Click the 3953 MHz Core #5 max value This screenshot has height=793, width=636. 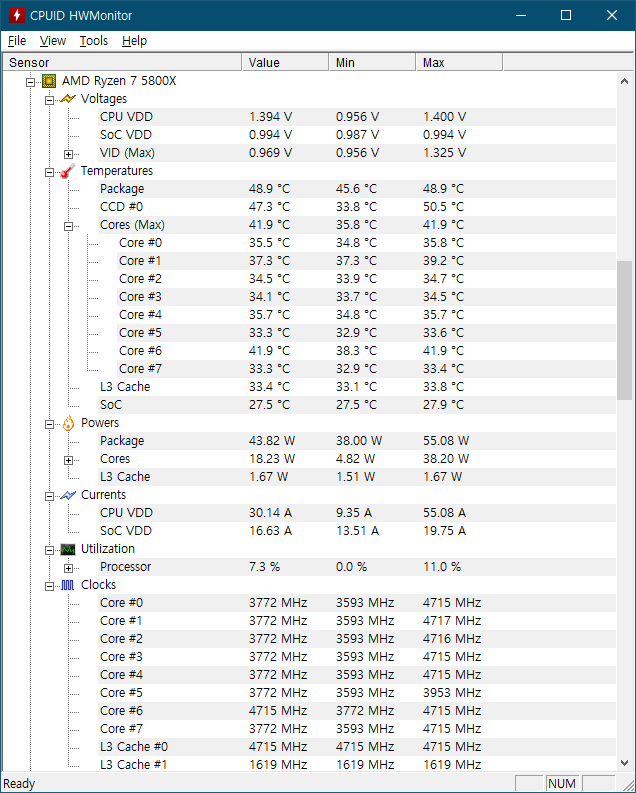point(452,693)
